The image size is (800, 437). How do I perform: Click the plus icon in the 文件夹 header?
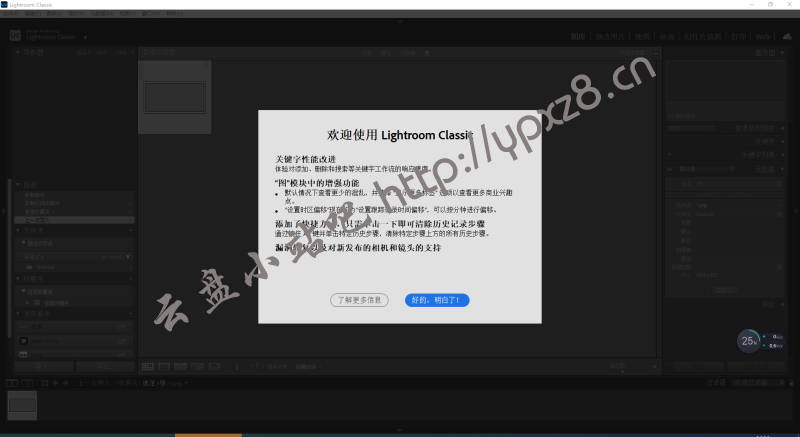pyautogui.click(x=130, y=231)
